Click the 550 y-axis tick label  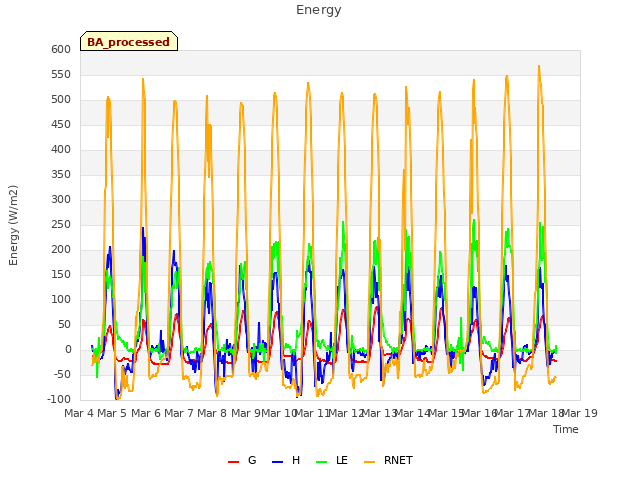click(61, 75)
